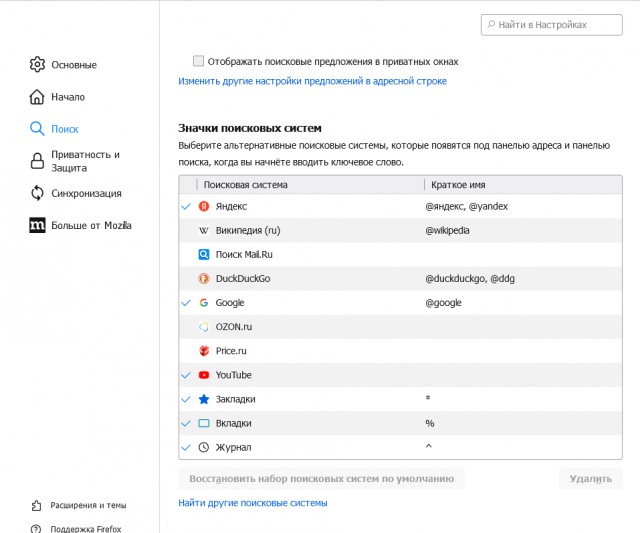Click the Удалить button
The height and width of the screenshot is (533, 640).
pos(590,478)
